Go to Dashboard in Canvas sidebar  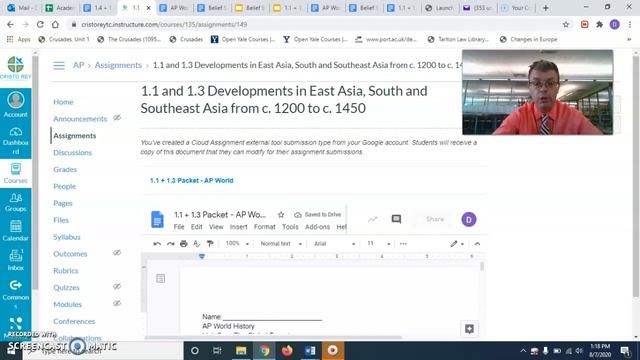coord(16,141)
